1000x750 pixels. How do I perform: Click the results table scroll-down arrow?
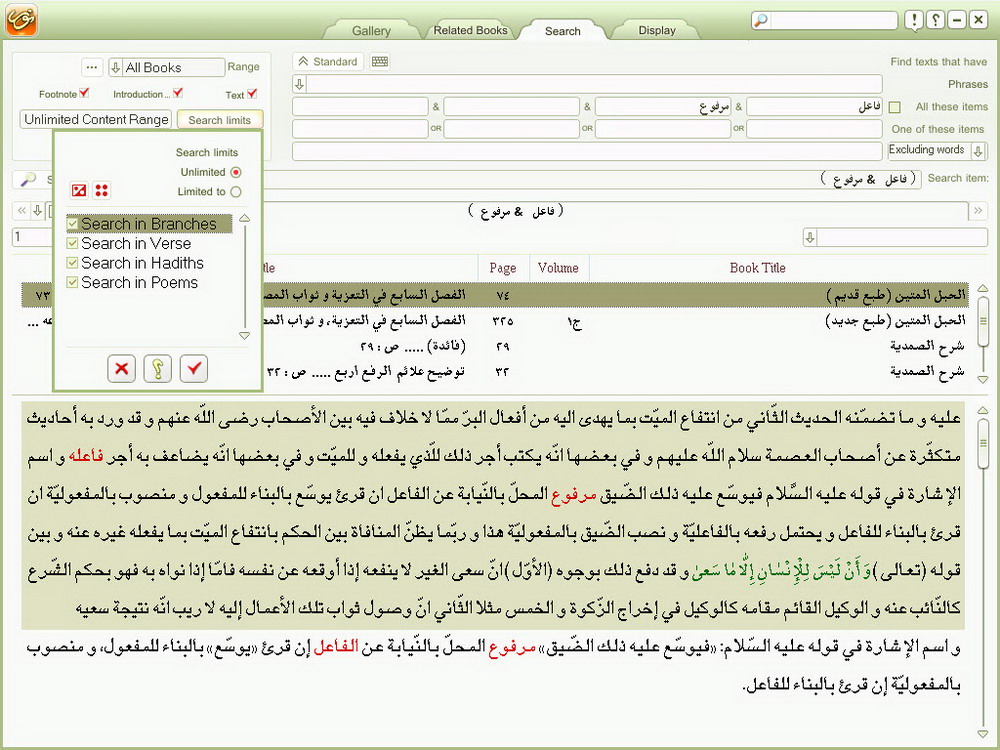[x=983, y=379]
